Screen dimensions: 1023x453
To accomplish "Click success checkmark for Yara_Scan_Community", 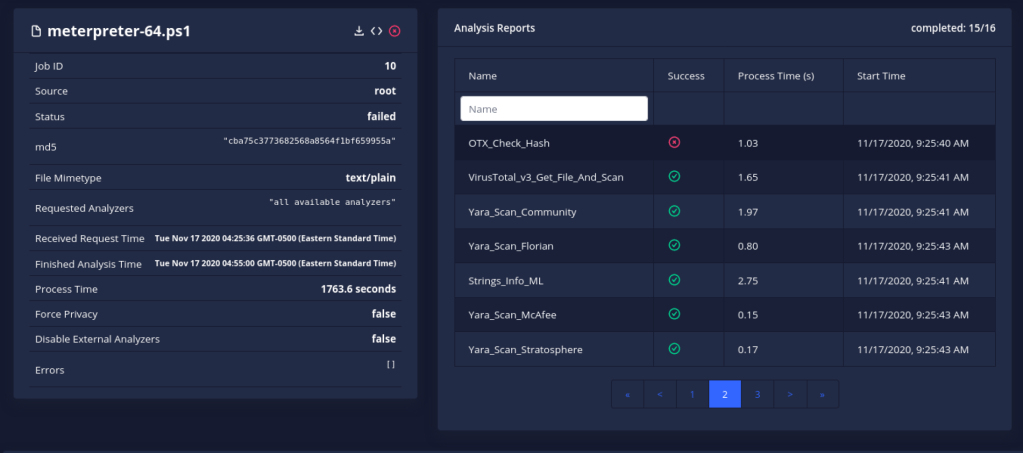I will [674, 212].
